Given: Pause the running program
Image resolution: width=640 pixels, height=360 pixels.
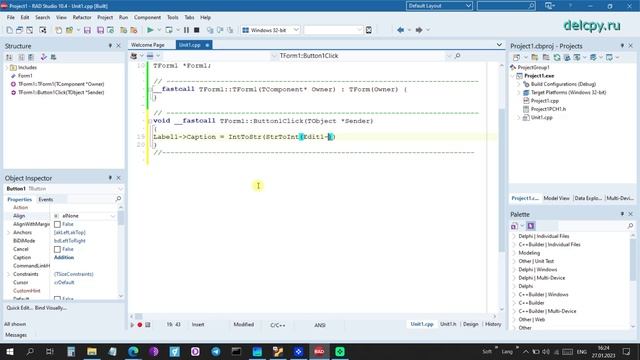Looking at the screenshot, I should (186, 30).
